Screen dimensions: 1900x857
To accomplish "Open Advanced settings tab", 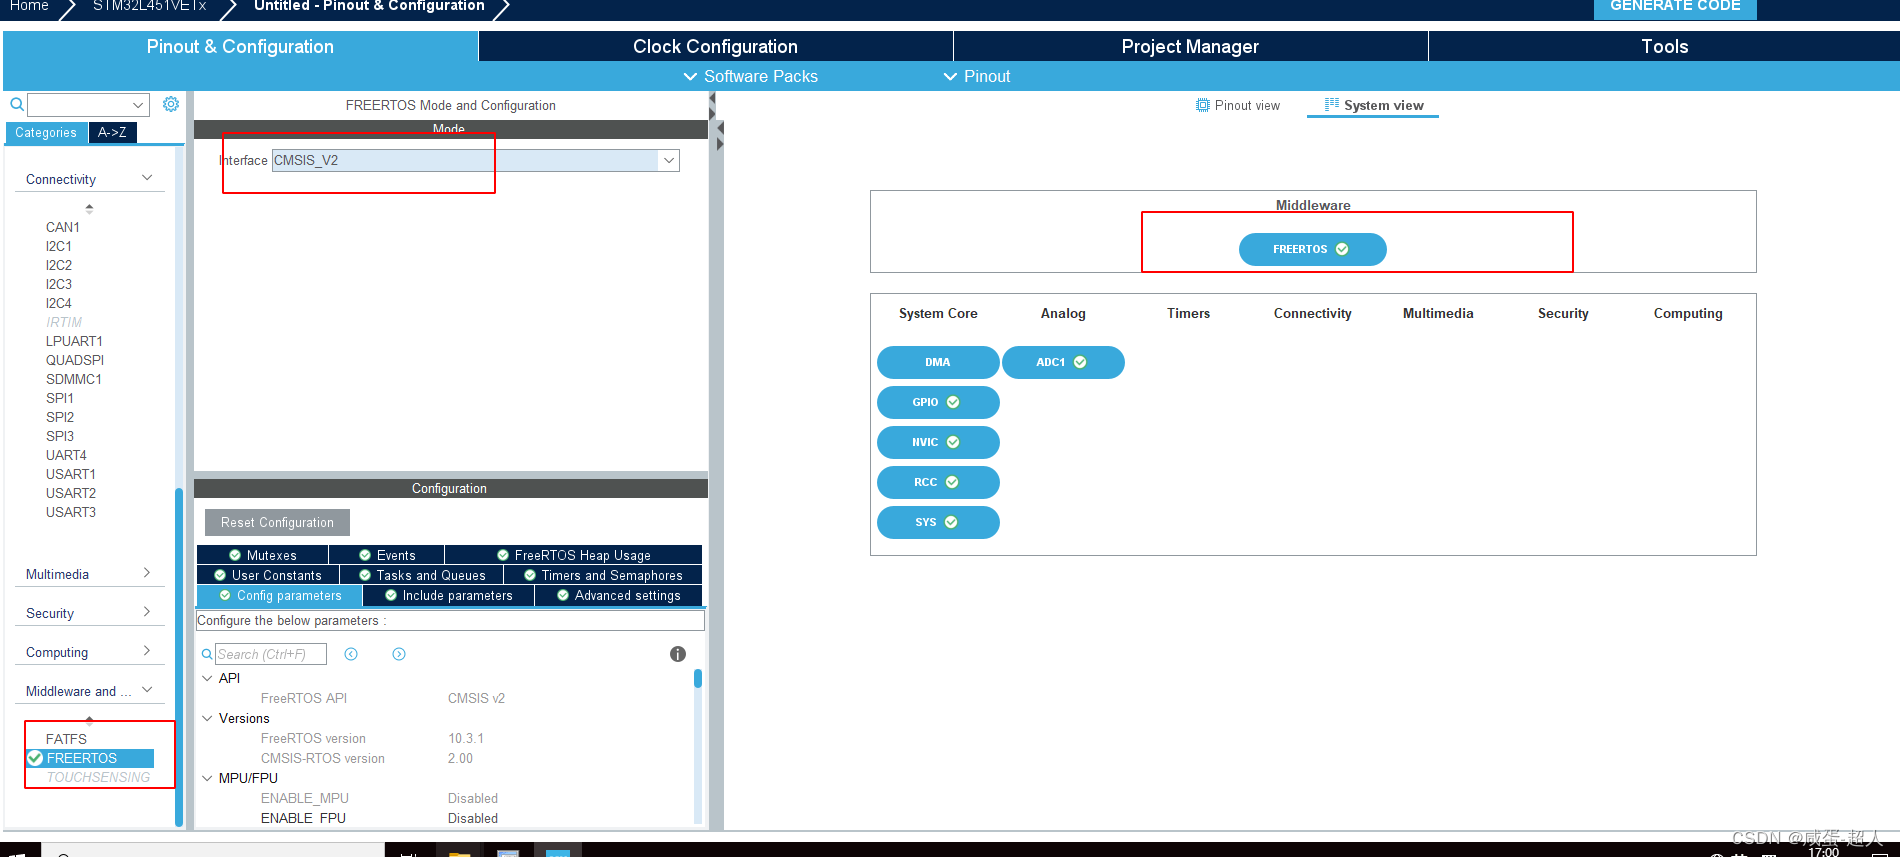I will (618, 595).
